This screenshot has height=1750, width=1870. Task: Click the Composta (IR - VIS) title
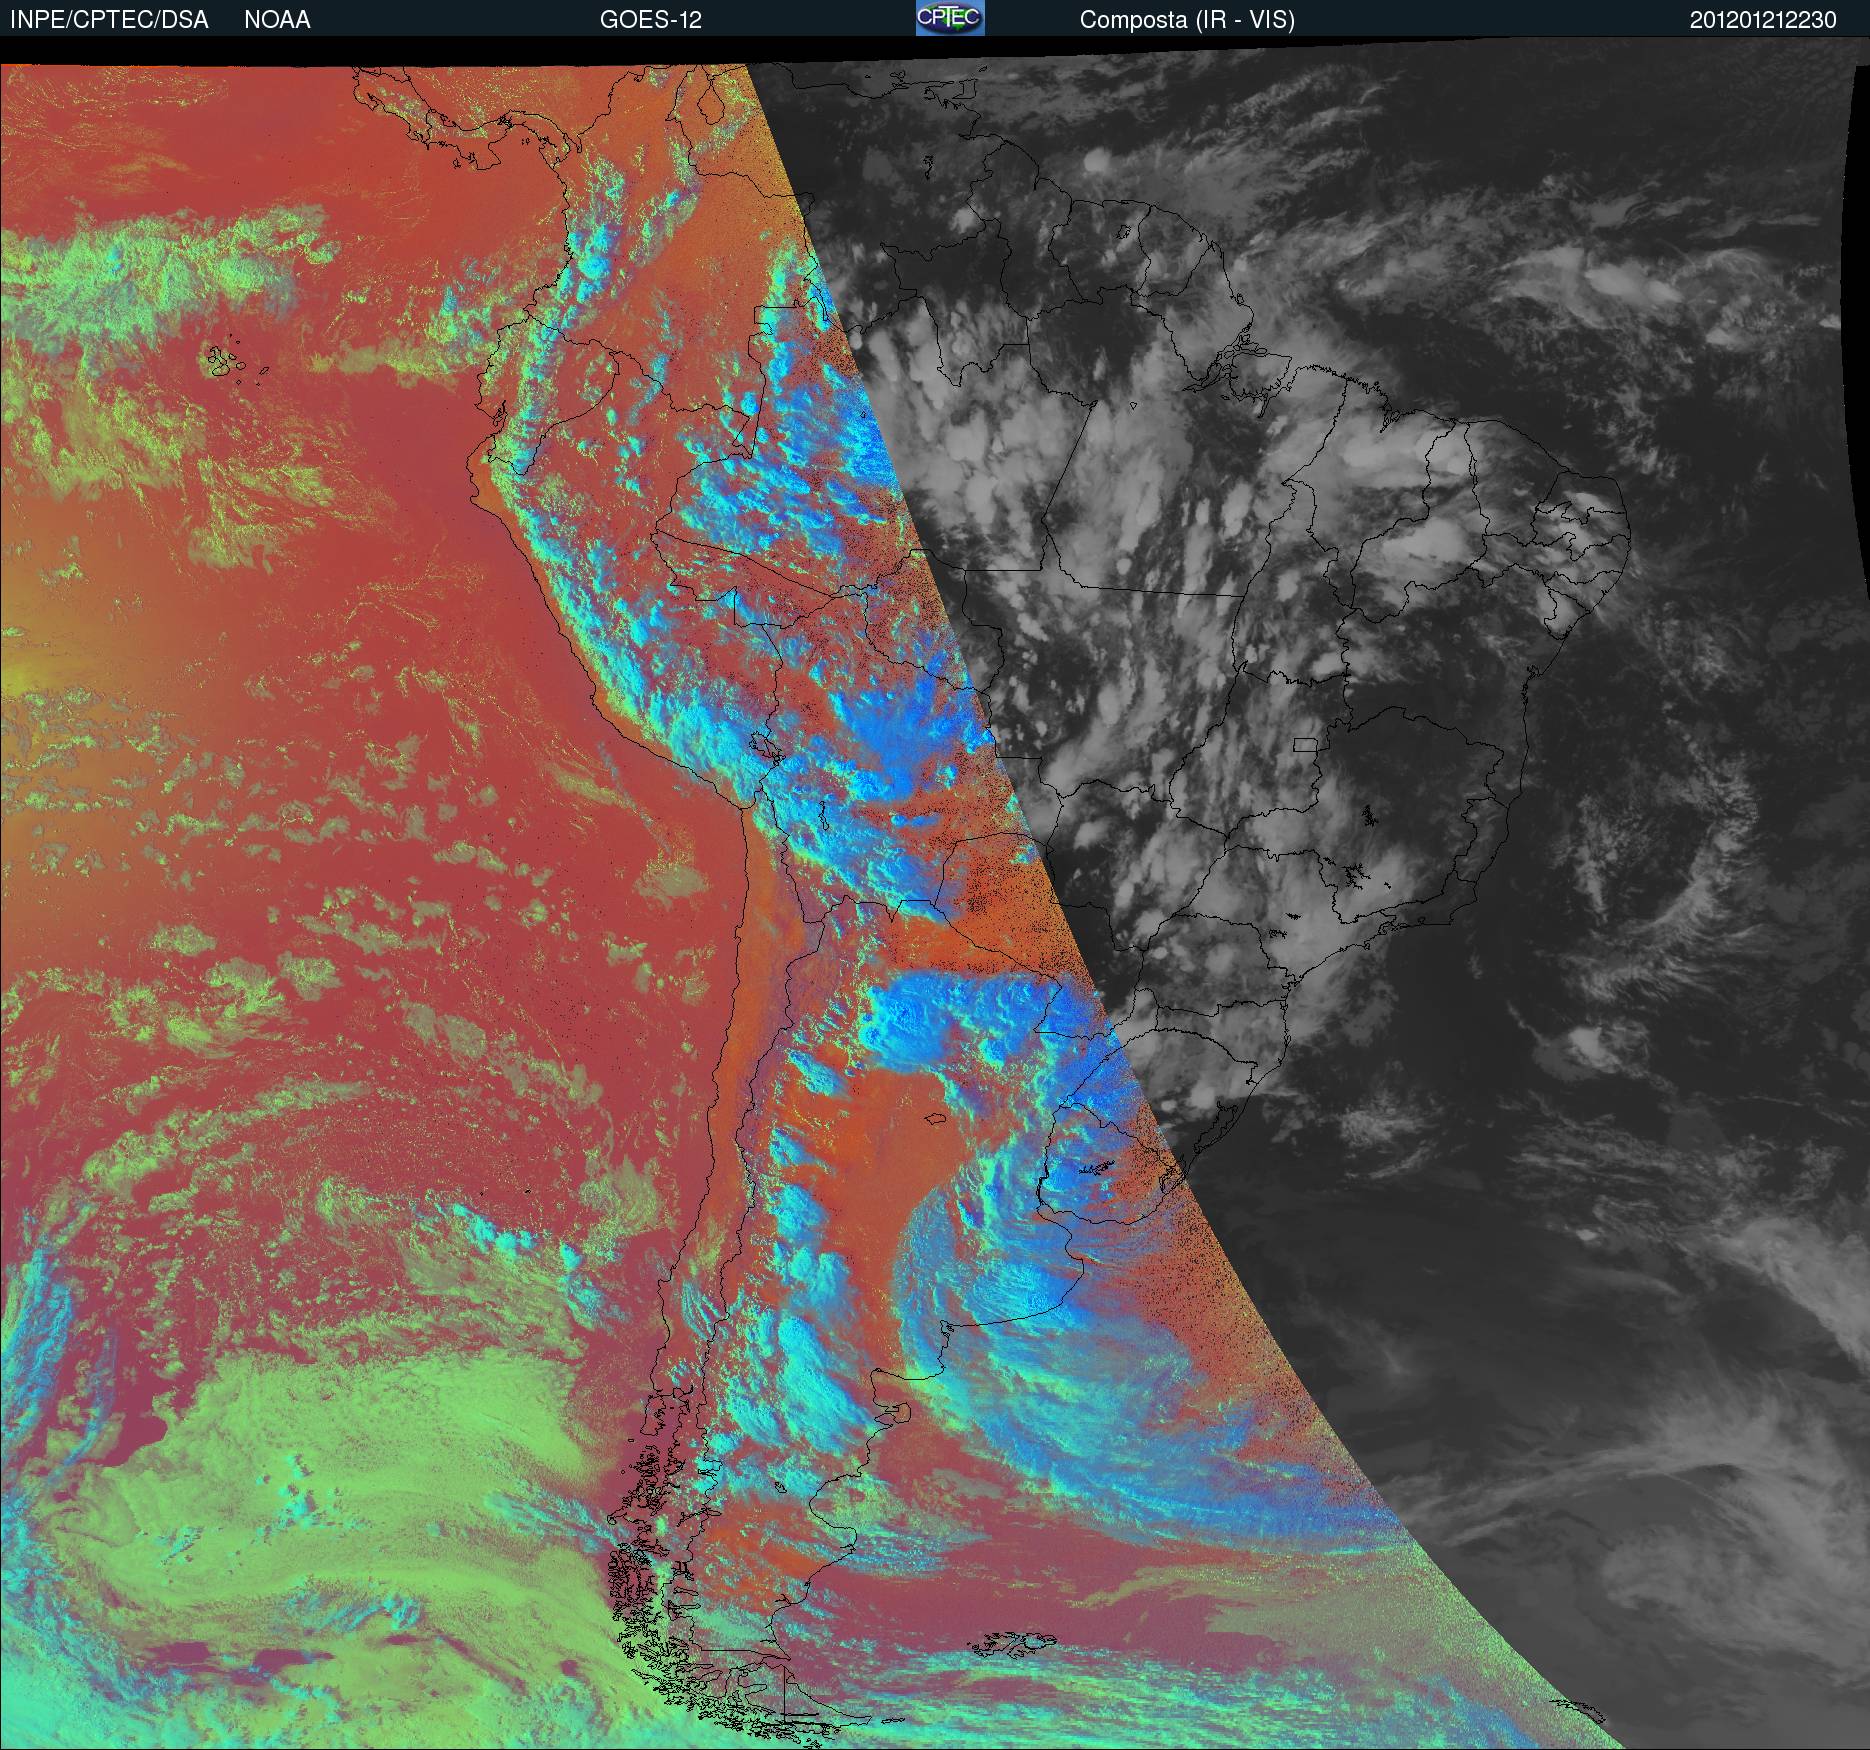point(1187,20)
